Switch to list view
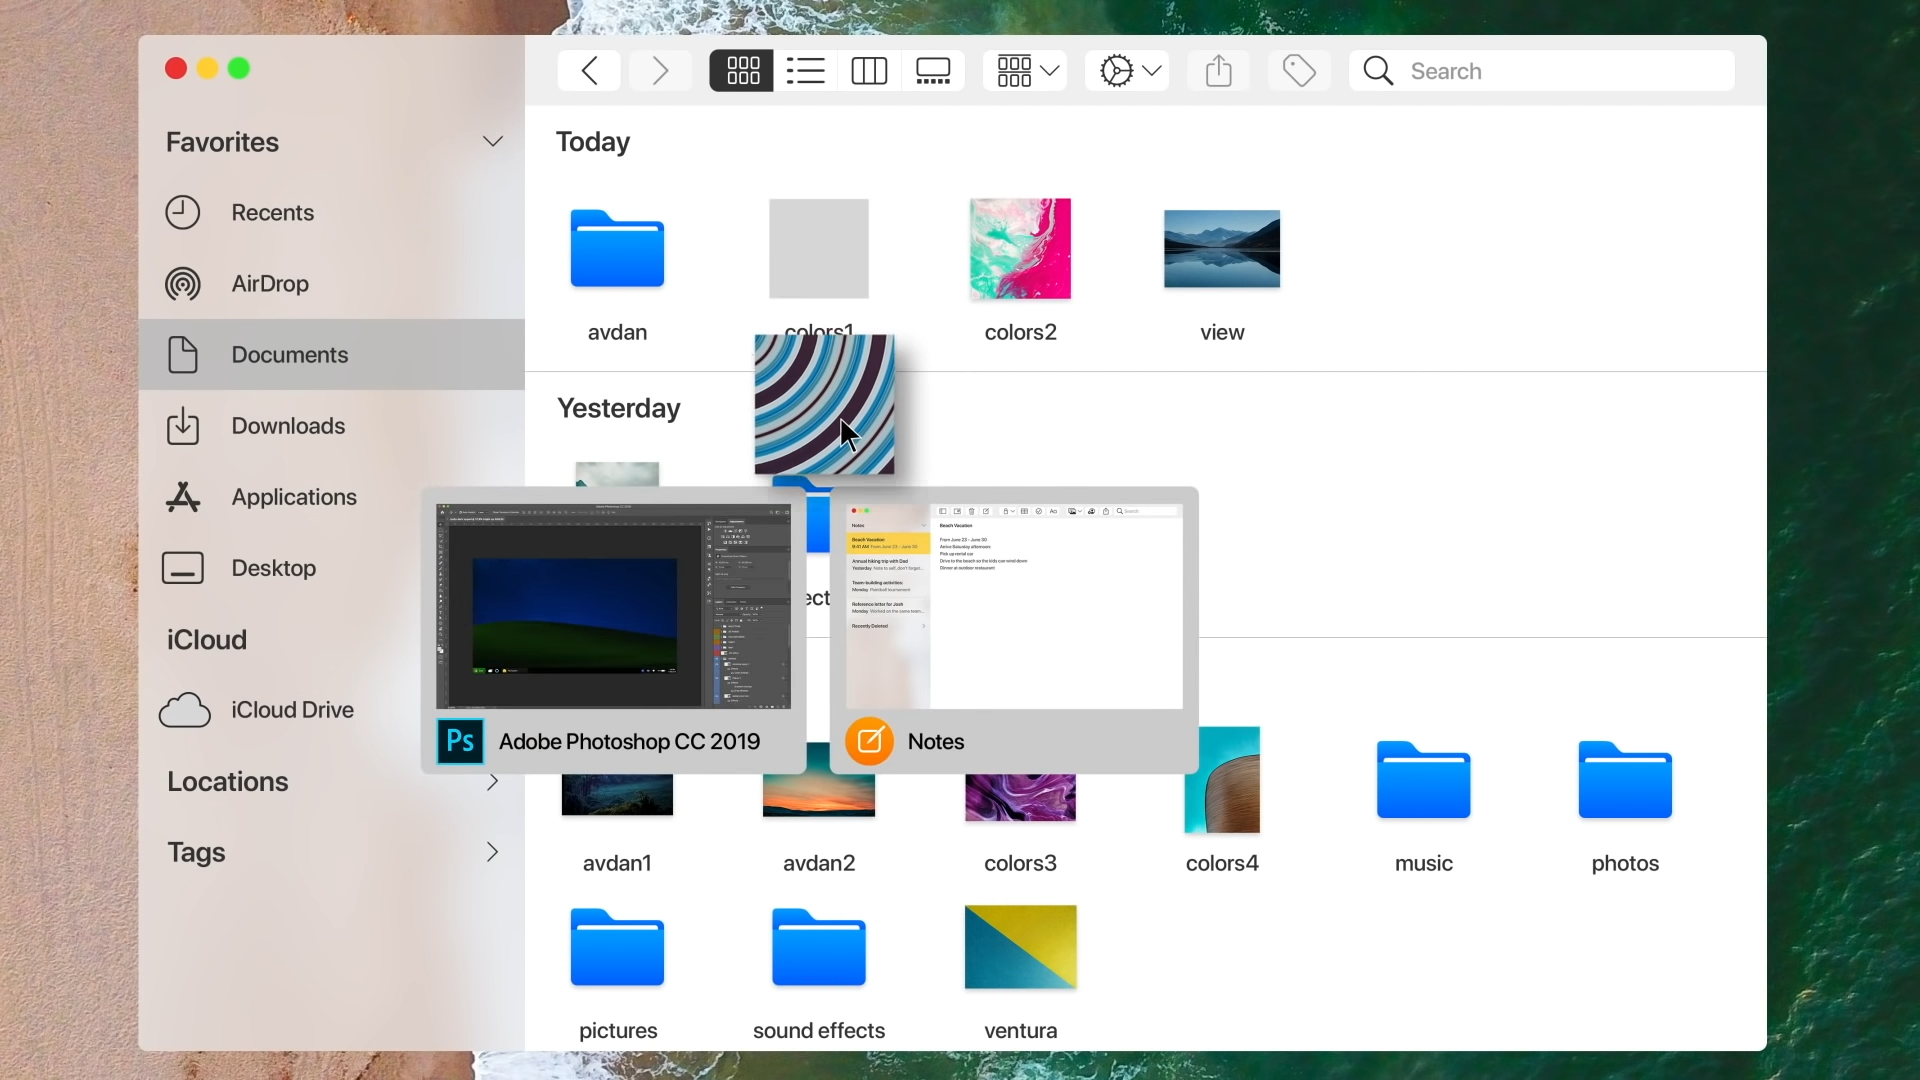The width and height of the screenshot is (1920, 1080). click(x=805, y=71)
